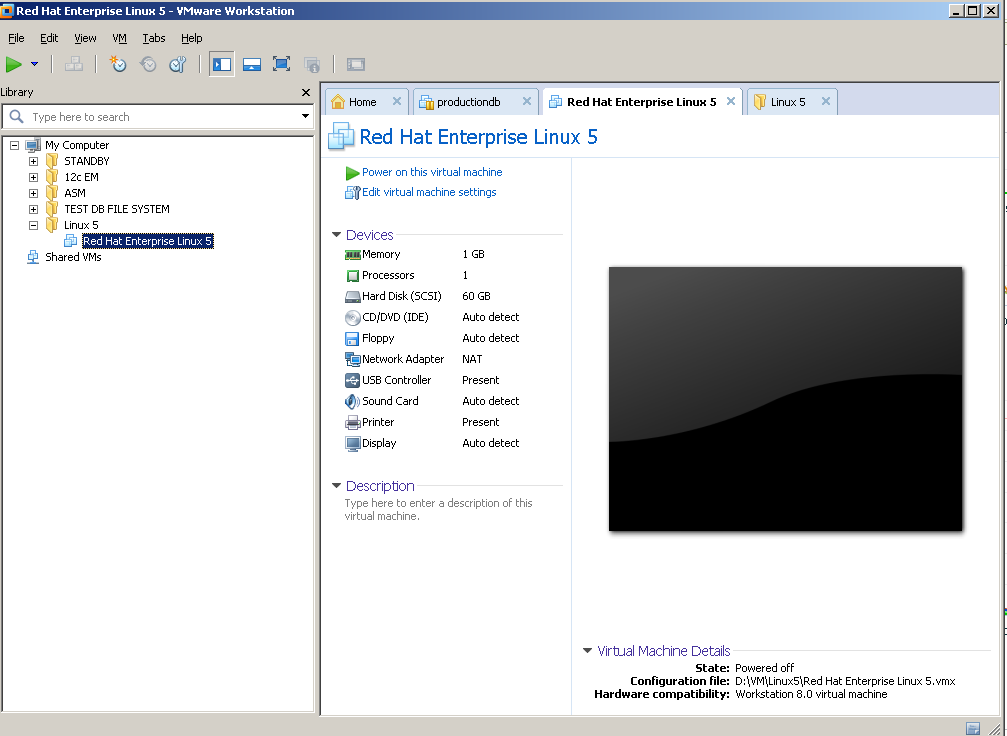Screen dimensions: 1007x736
Task: Collapse the Virtual Machine Details section
Action: (587, 651)
